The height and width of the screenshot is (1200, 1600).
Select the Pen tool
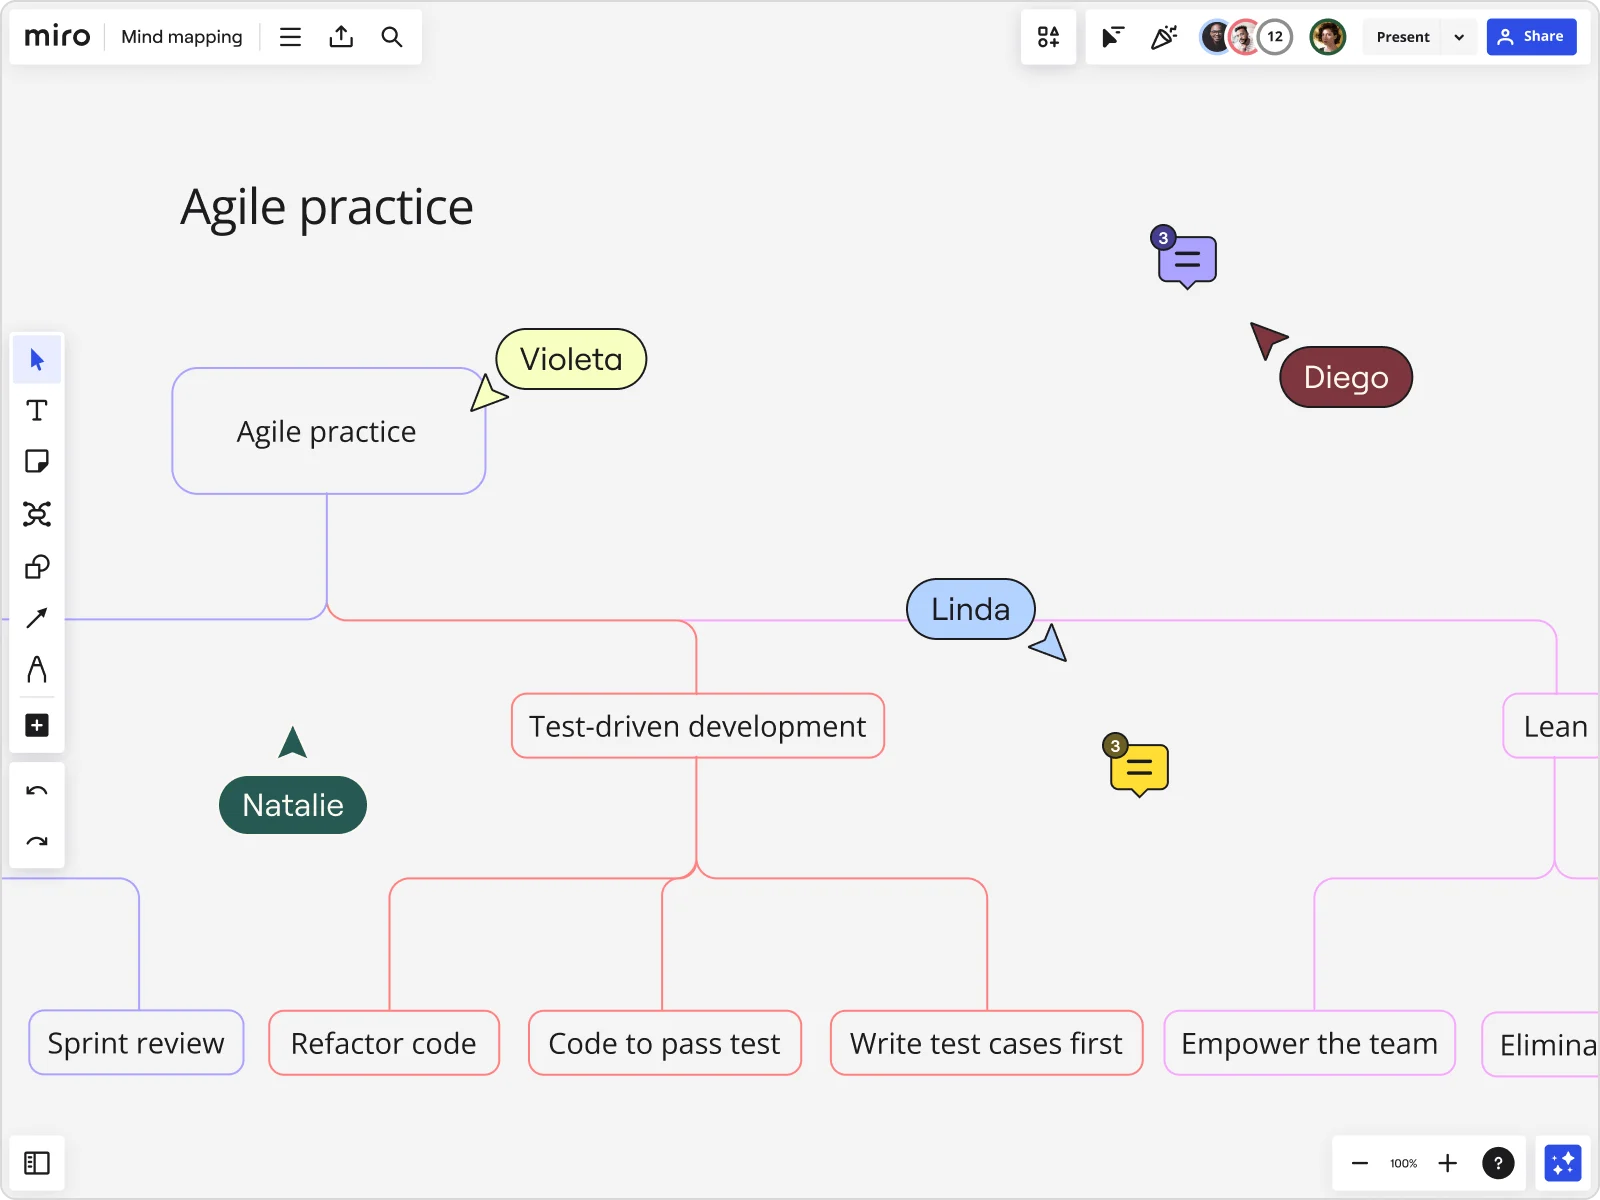(37, 671)
